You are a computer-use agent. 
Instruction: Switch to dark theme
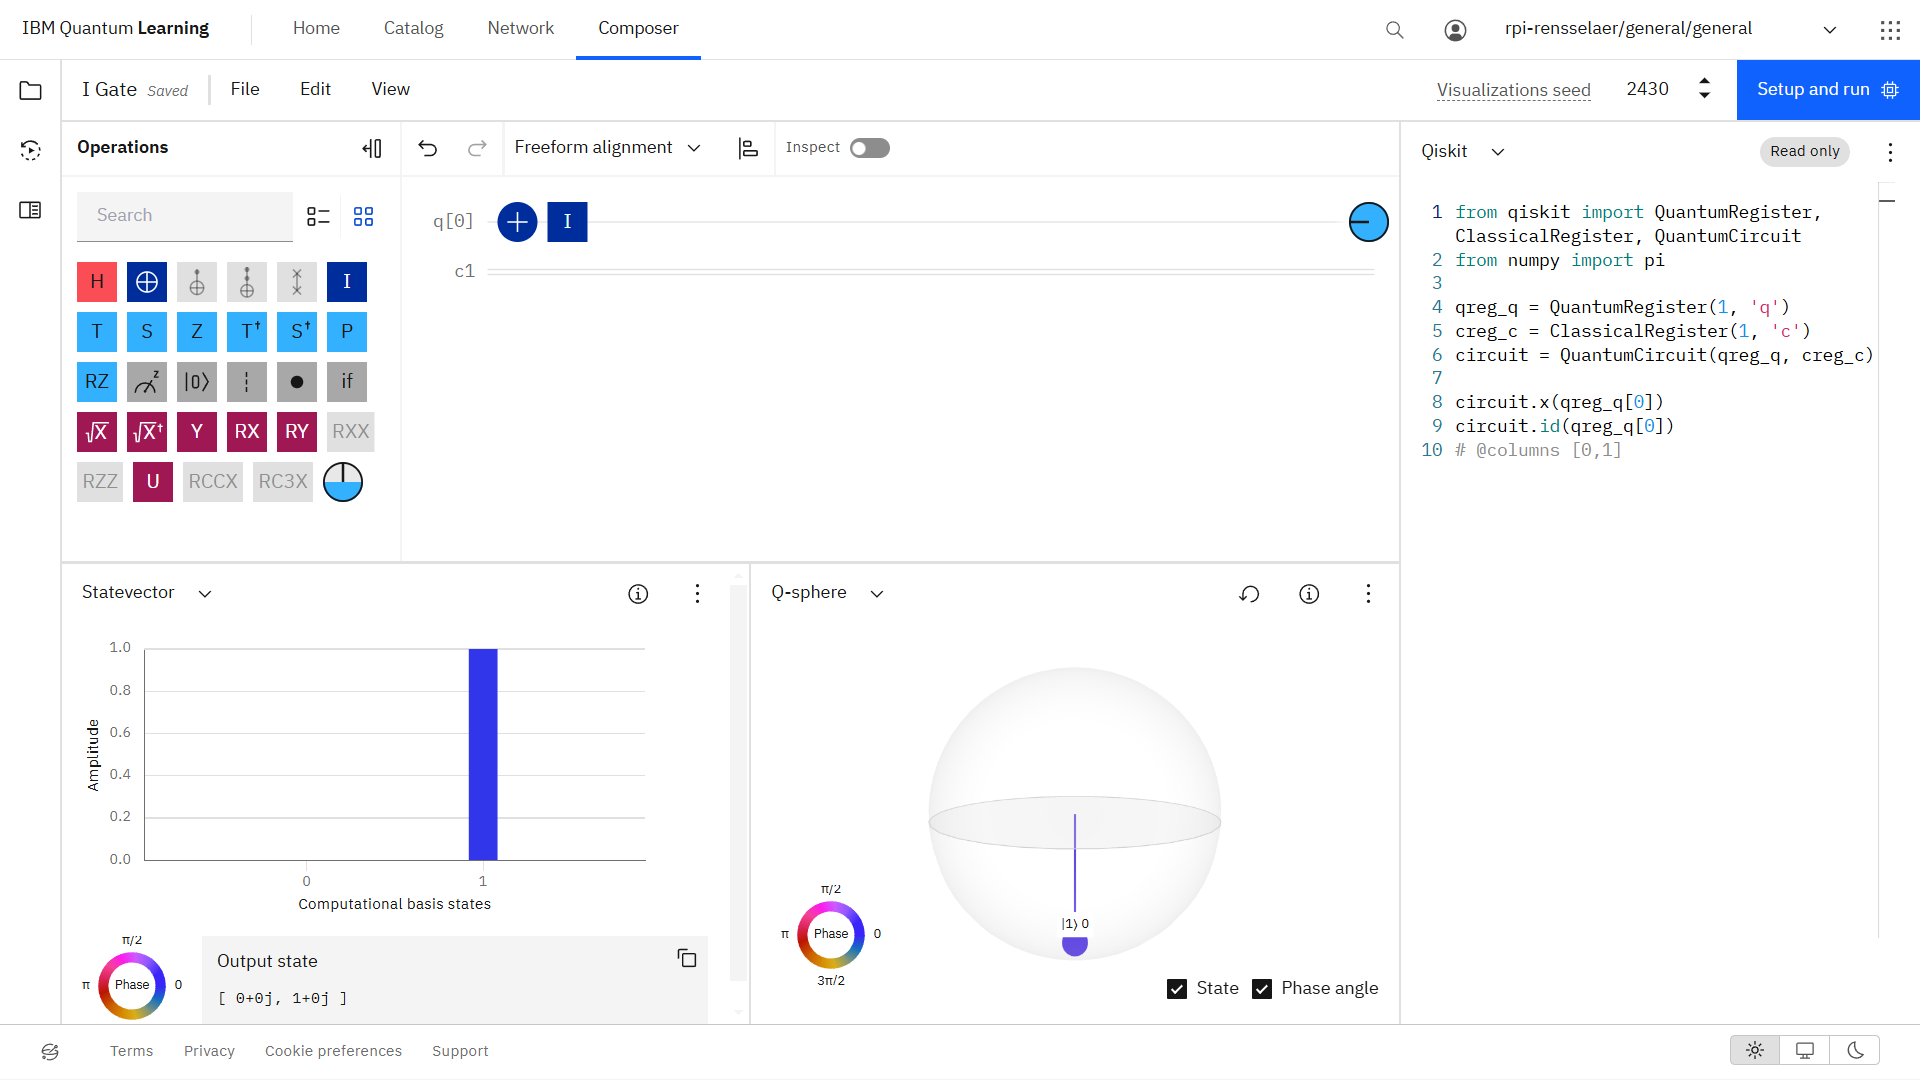[x=1855, y=1050]
